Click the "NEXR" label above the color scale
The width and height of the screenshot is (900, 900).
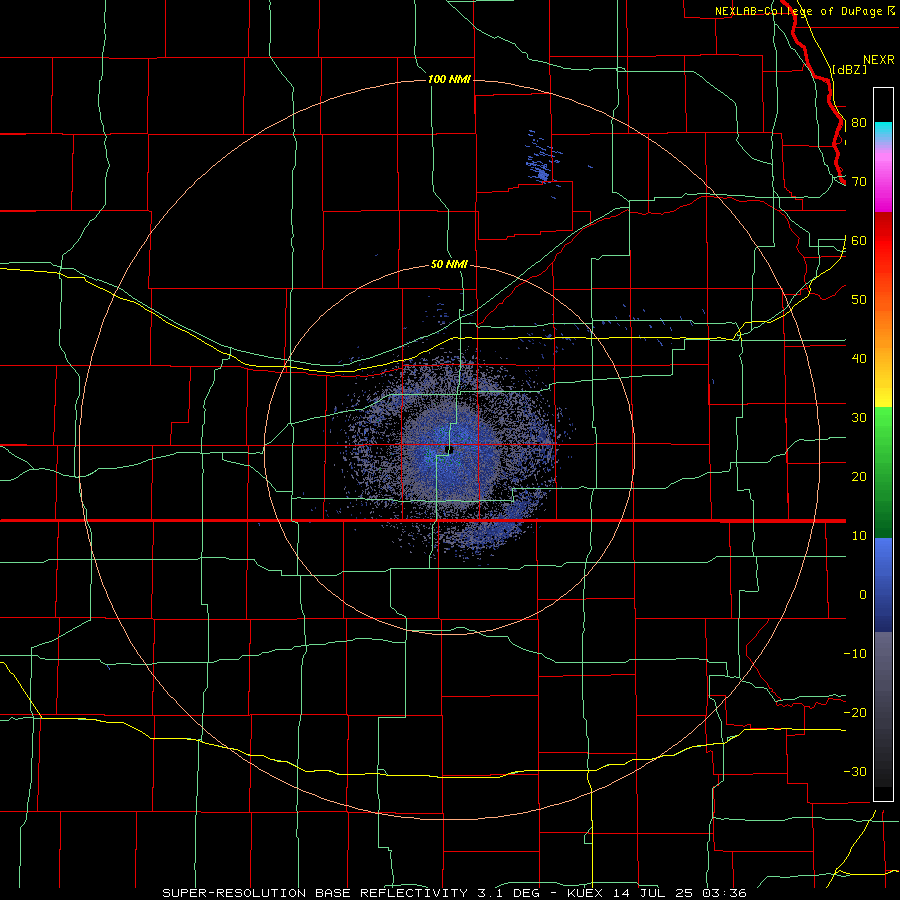click(879, 60)
